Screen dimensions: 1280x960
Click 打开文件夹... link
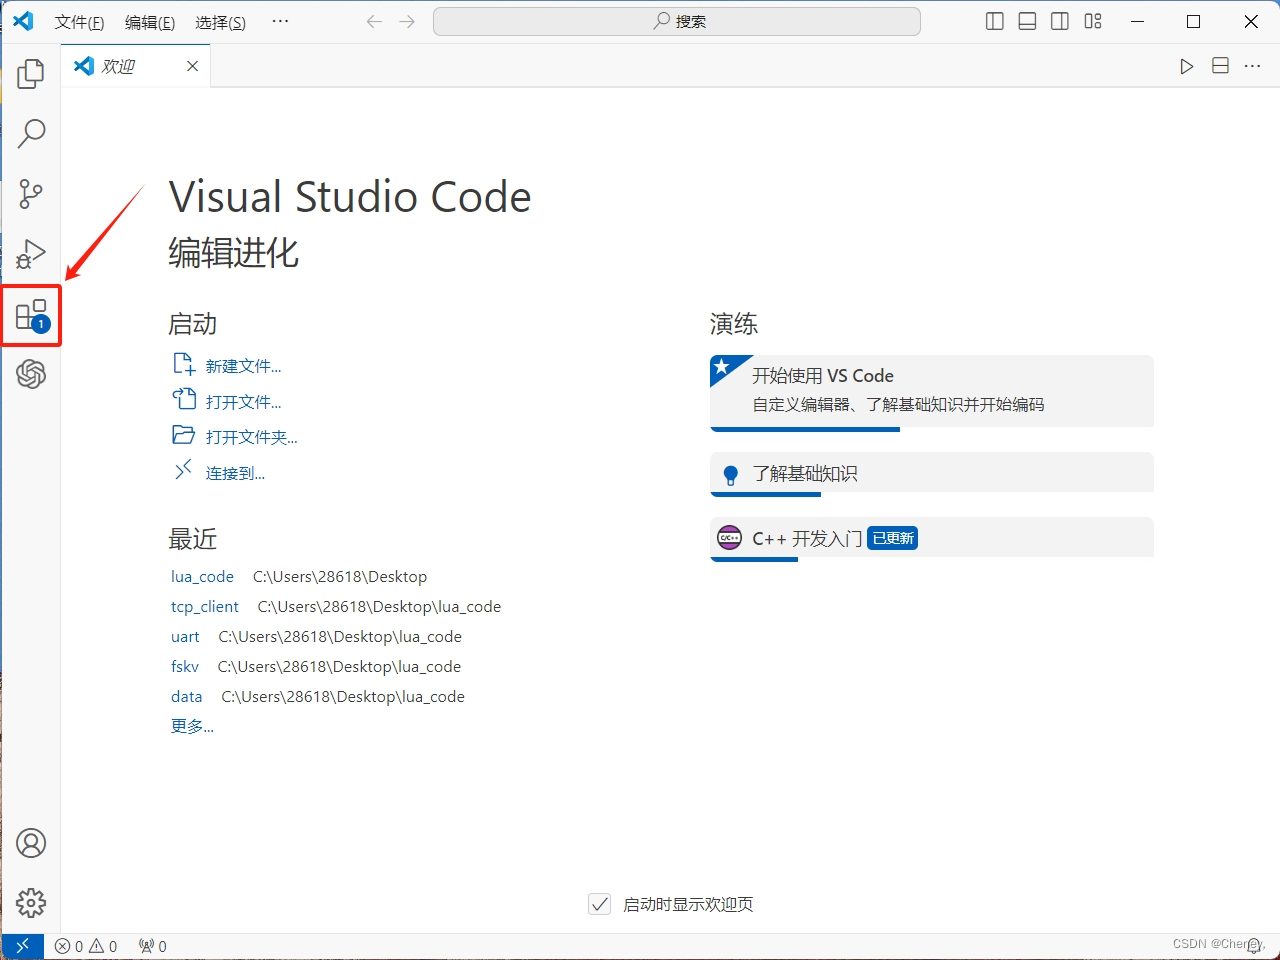click(251, 437)
